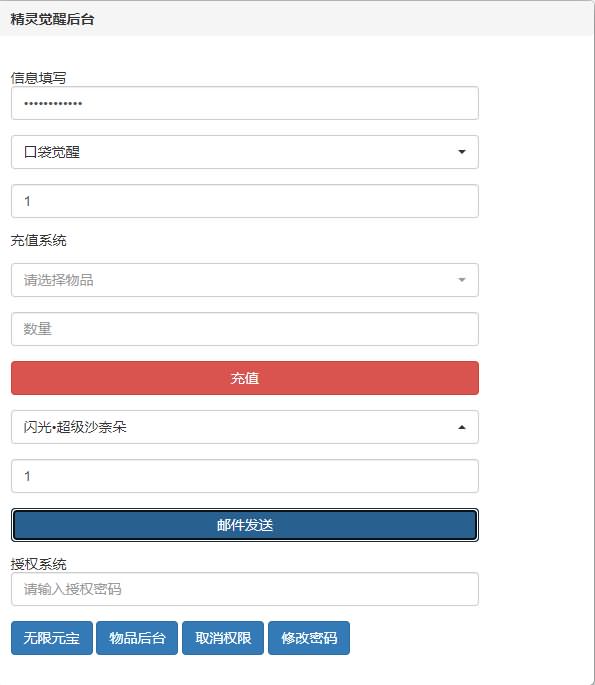
Task: Click the 请输入授权密码 authorization password field
Action: pos(245,589)
